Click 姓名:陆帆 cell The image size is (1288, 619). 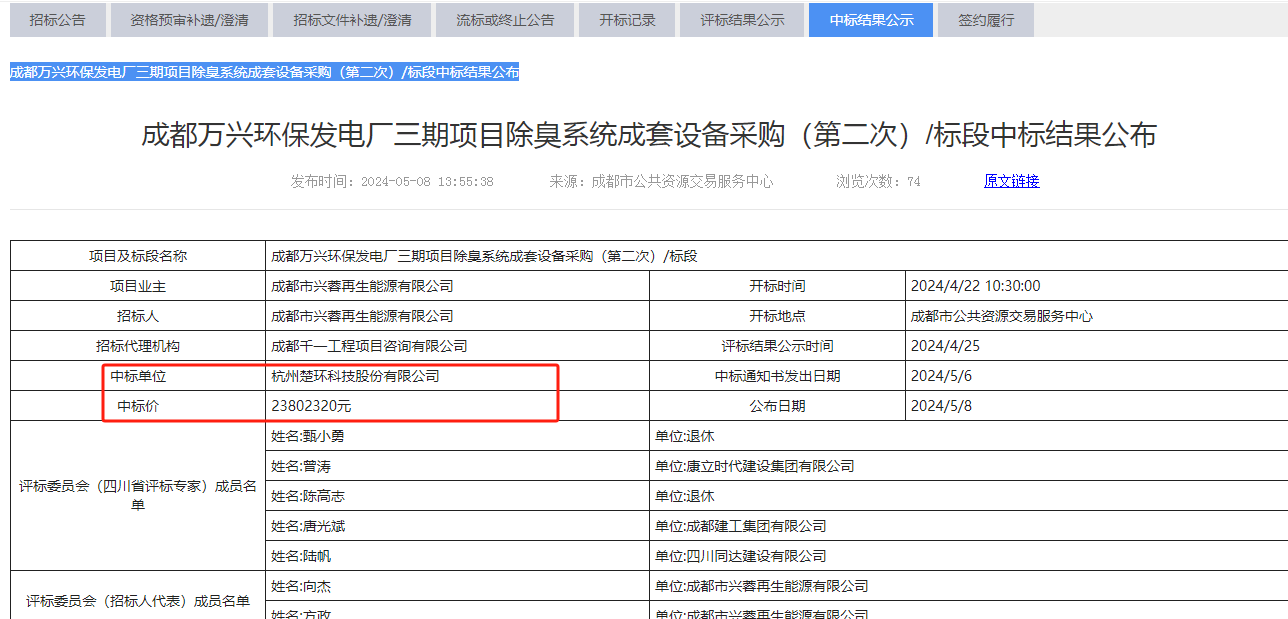point(457,556)
